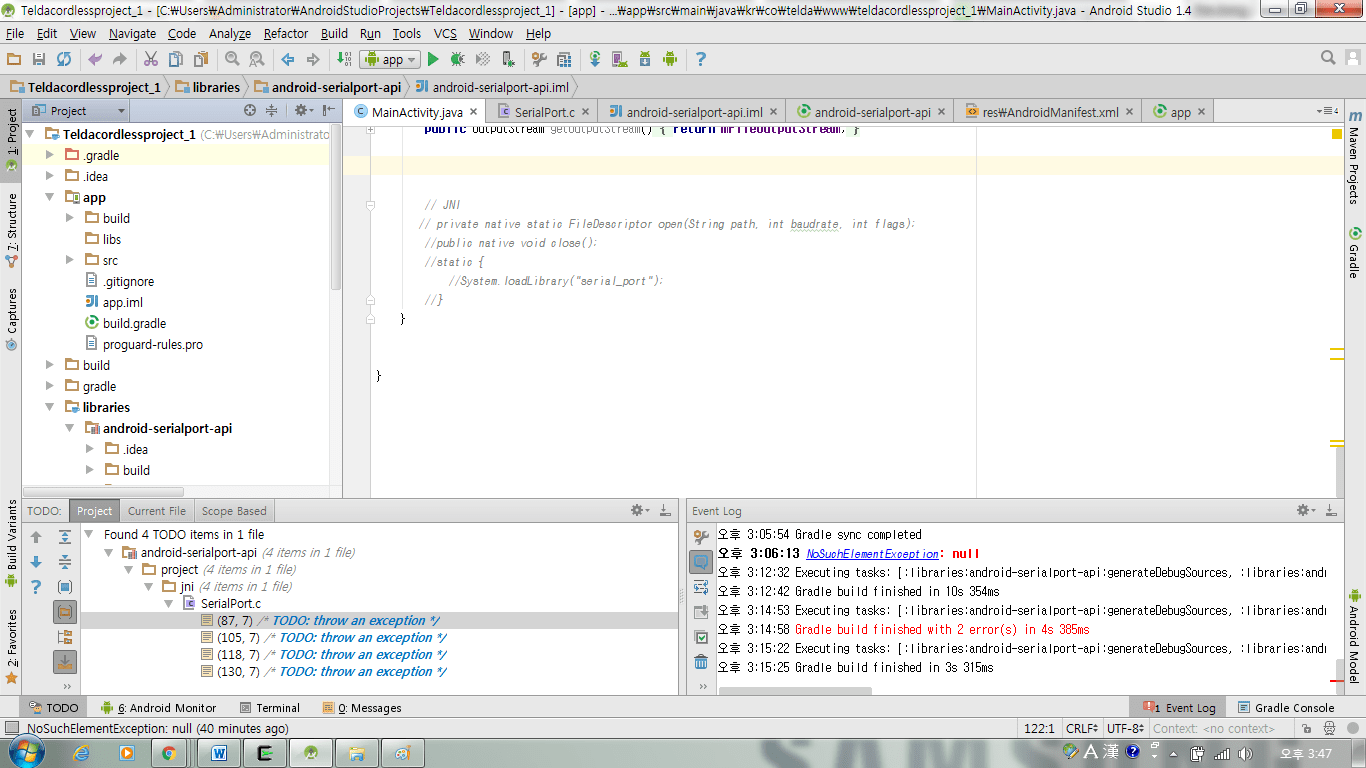Open the Refactor menu

[285, 33]
